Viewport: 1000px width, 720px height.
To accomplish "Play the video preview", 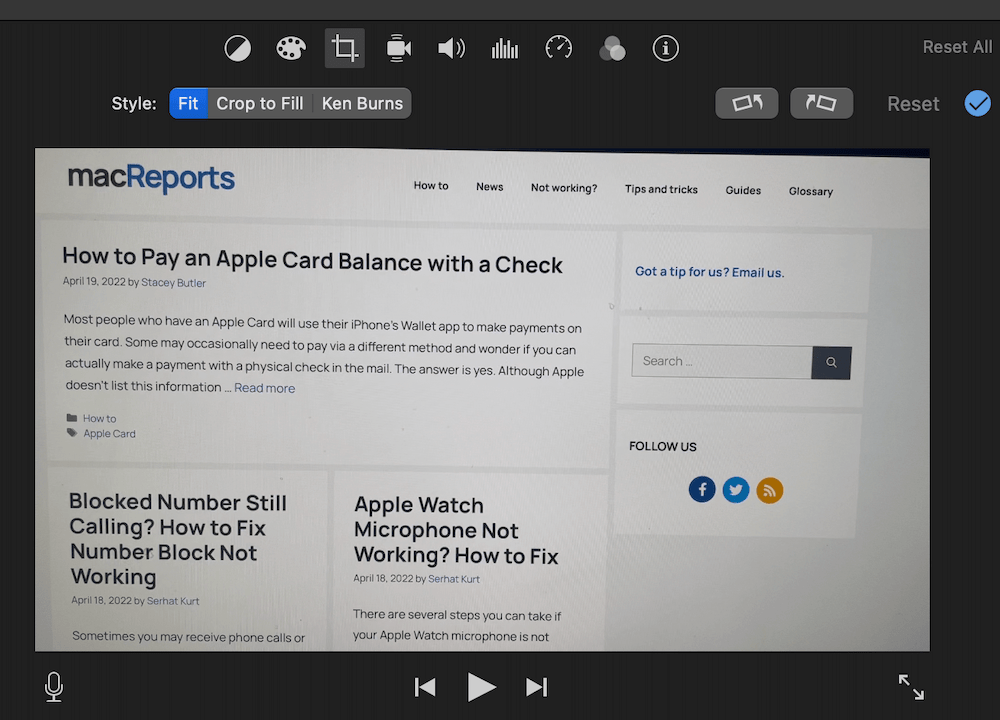I will click(x=482, y=687).
